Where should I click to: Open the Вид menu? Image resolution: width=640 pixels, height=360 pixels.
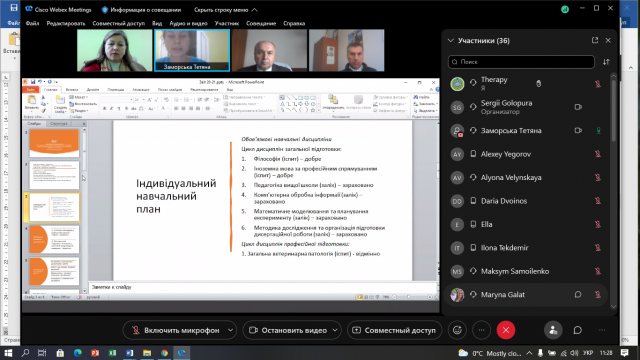click(157, 23)
